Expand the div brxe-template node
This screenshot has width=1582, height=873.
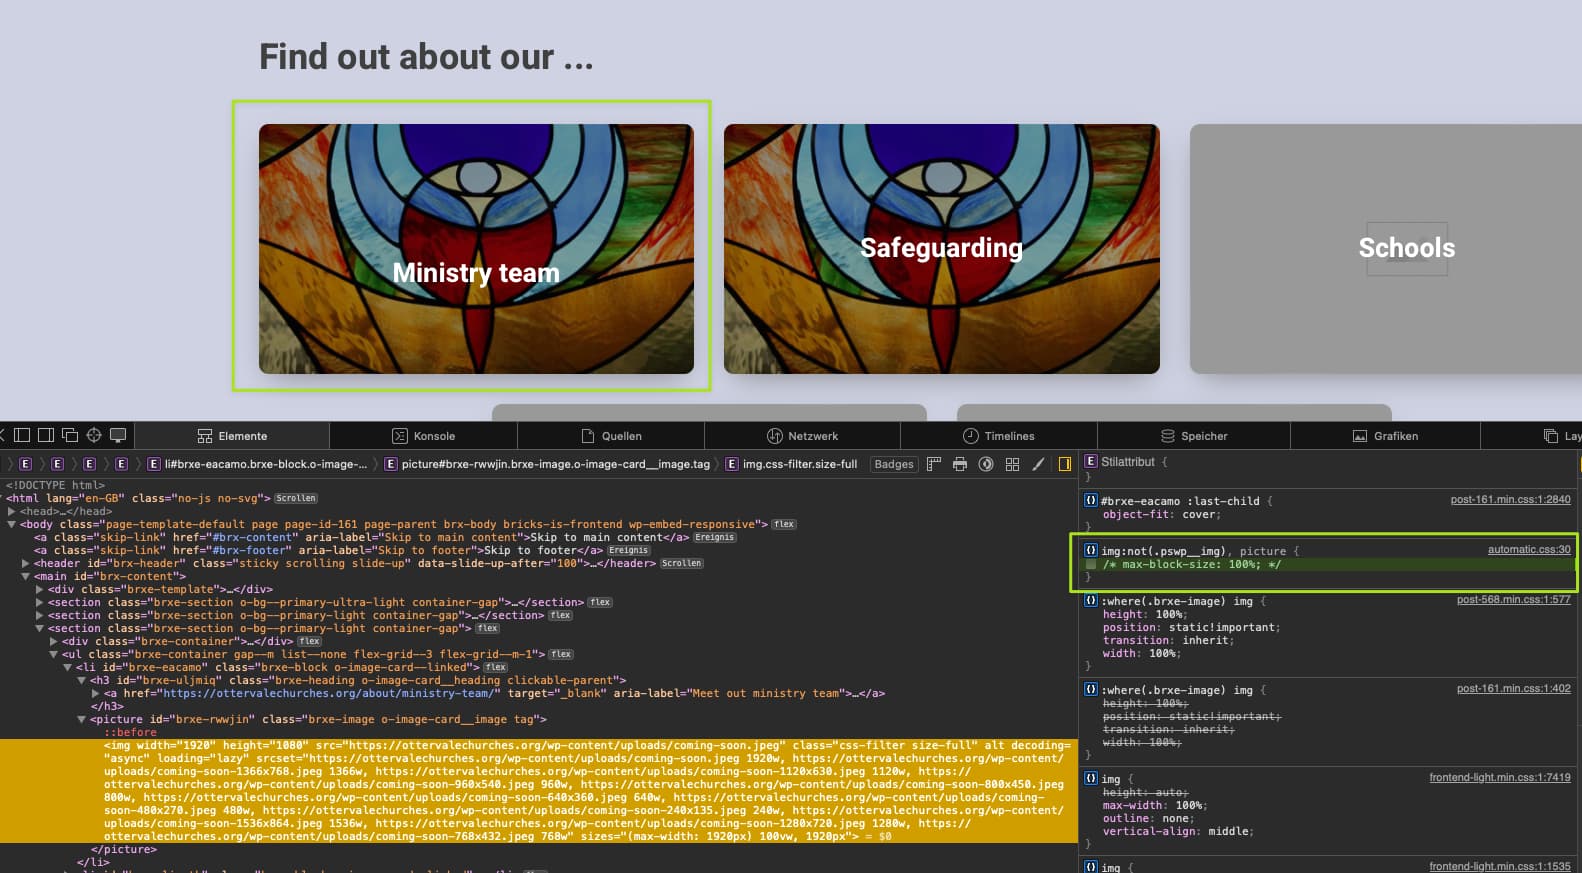point(40,589)
